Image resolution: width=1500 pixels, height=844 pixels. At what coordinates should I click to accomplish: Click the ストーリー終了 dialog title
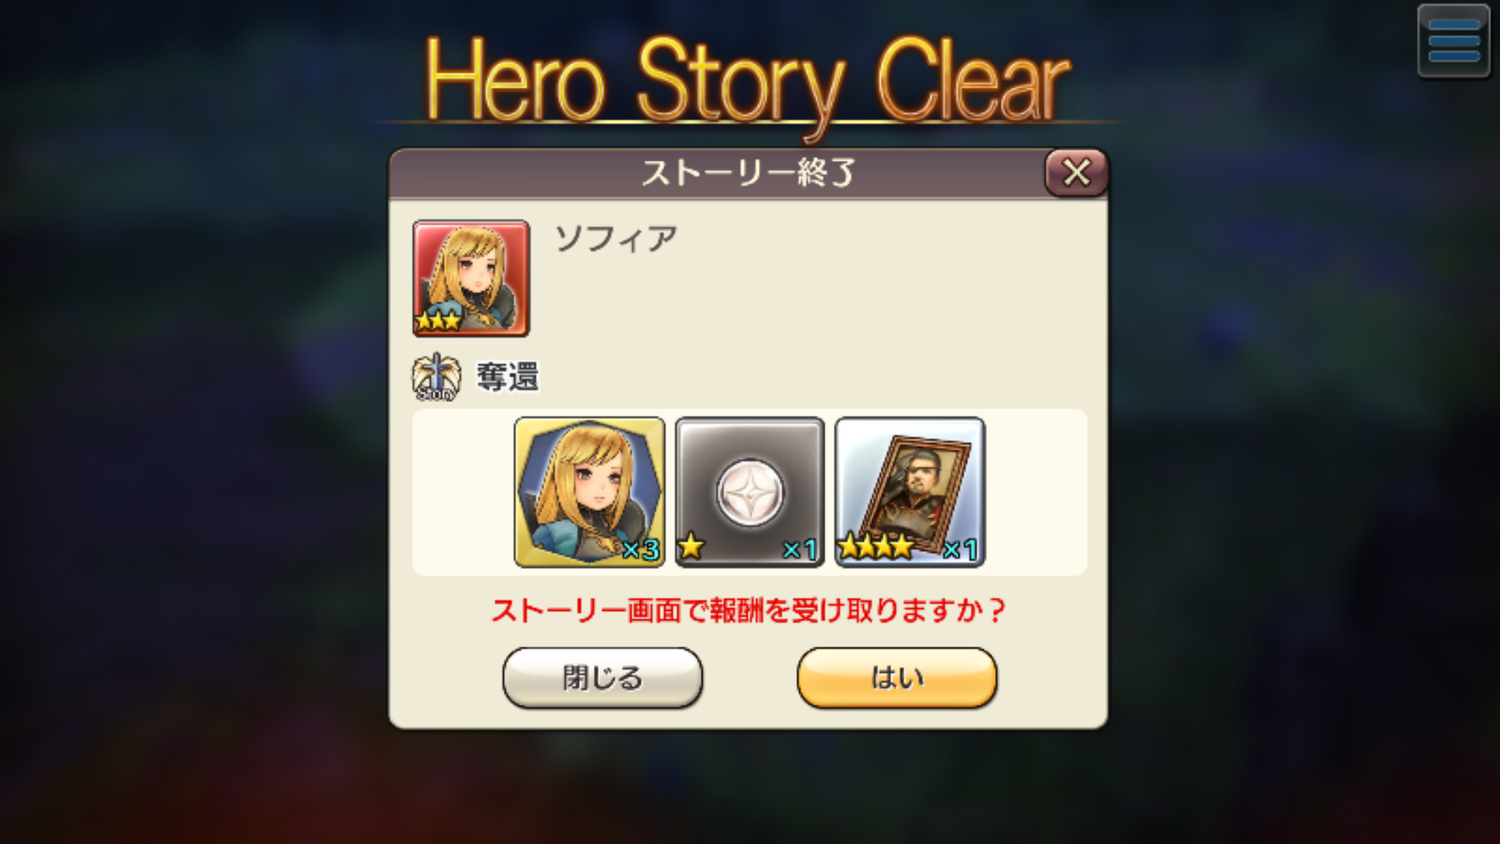pos(748,173)
